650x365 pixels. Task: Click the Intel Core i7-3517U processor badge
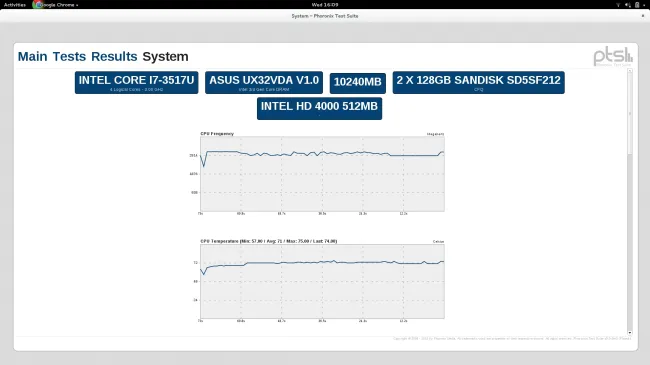tap(136, 83)
